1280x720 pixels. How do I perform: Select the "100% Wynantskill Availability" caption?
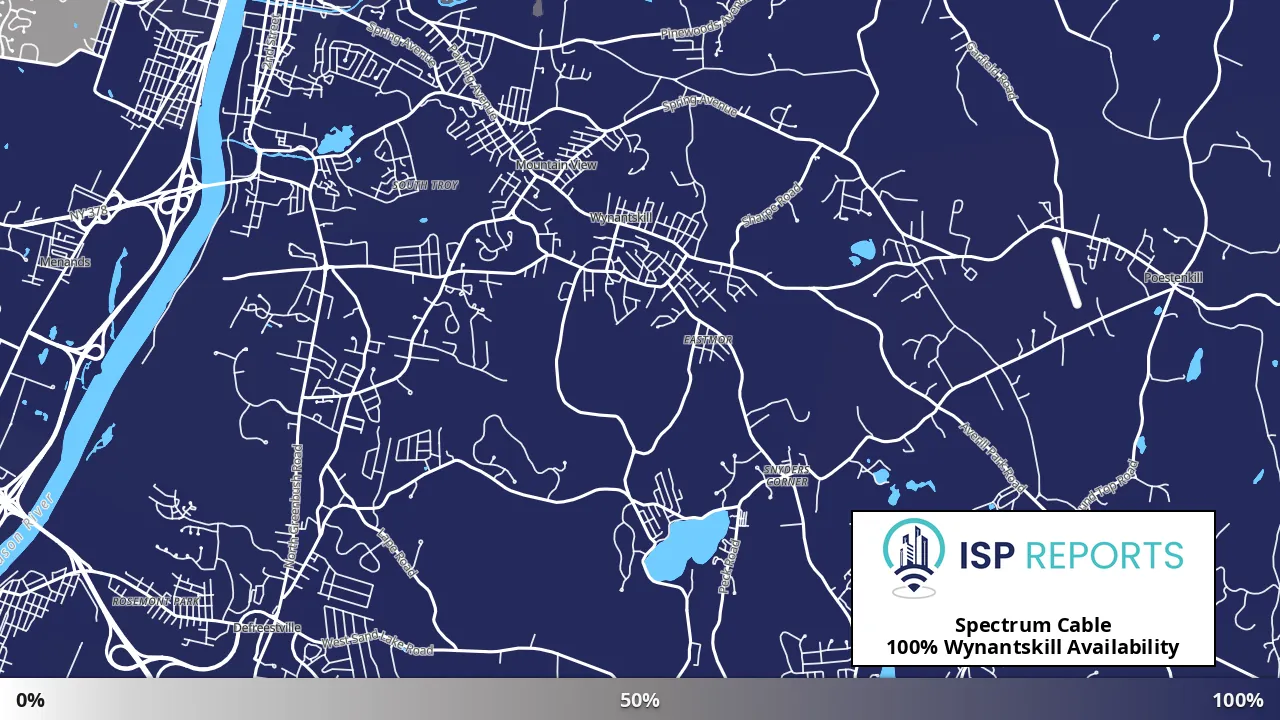(x=1033, y=647)
